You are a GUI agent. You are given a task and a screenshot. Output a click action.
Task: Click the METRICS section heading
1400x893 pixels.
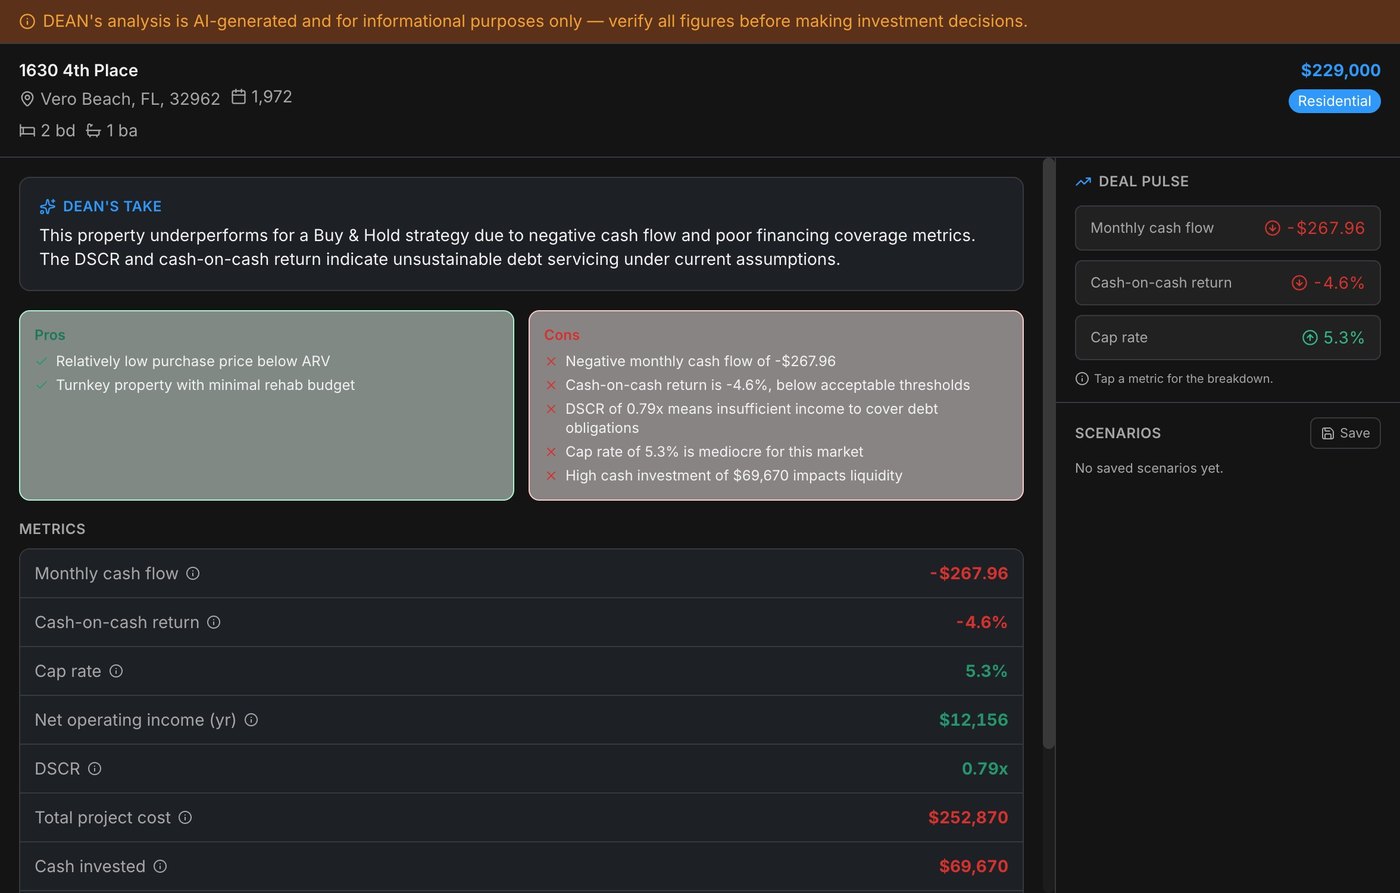[x=52, y=529]
